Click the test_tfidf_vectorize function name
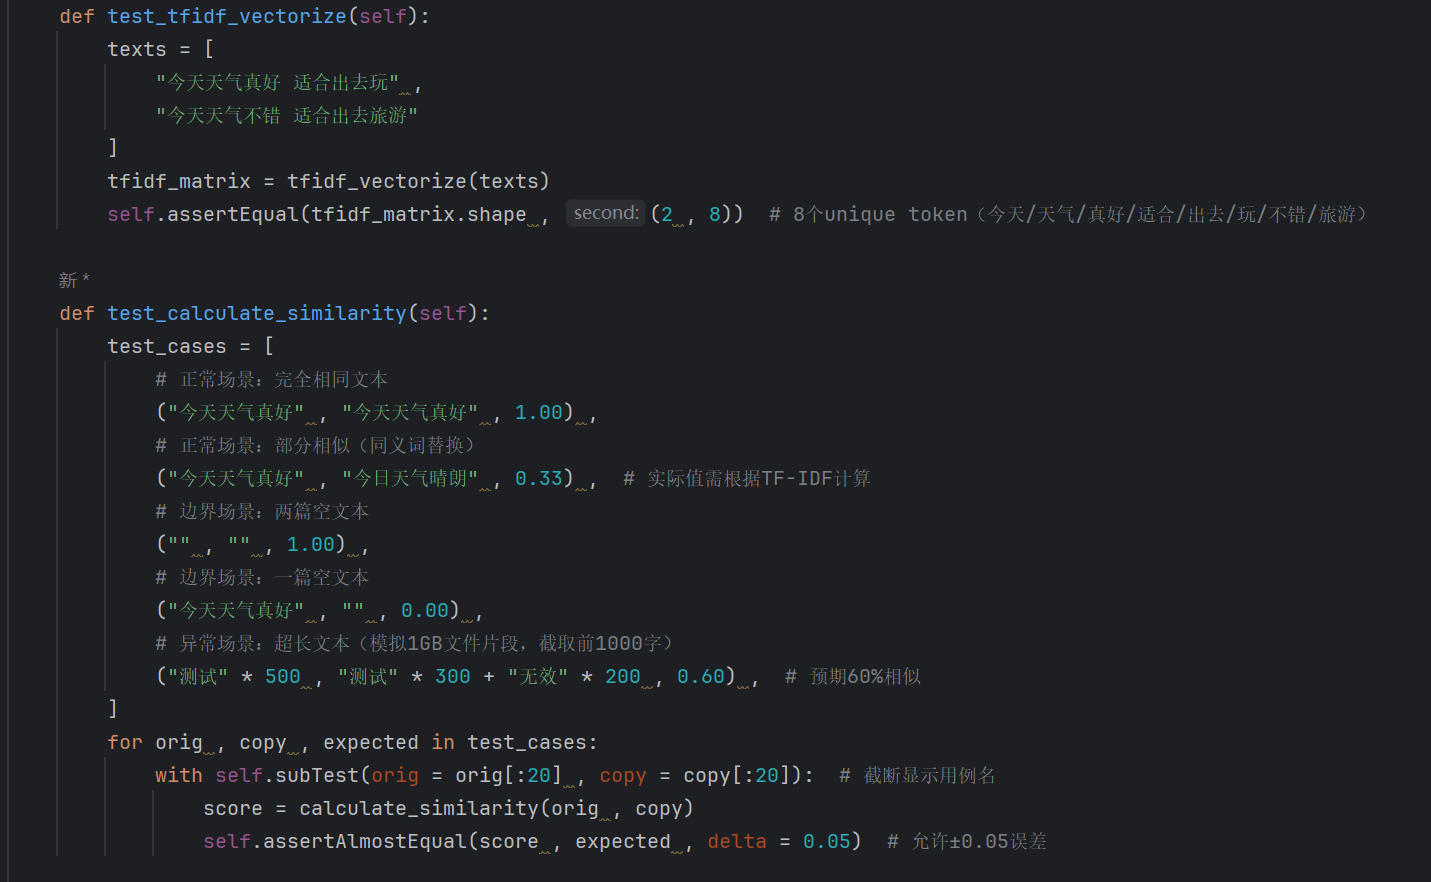The height and width of the screenshot is (882, 1431). (x=227, y=16)
